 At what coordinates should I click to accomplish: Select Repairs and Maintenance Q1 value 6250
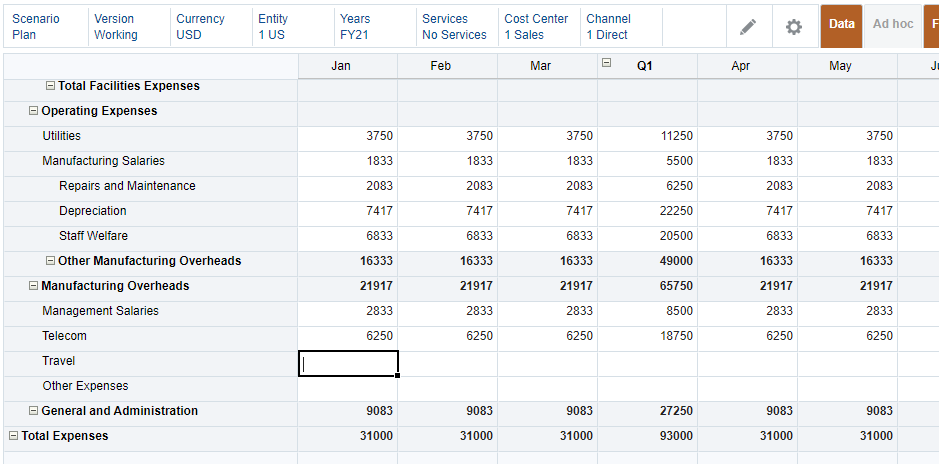tap(647, 189)
